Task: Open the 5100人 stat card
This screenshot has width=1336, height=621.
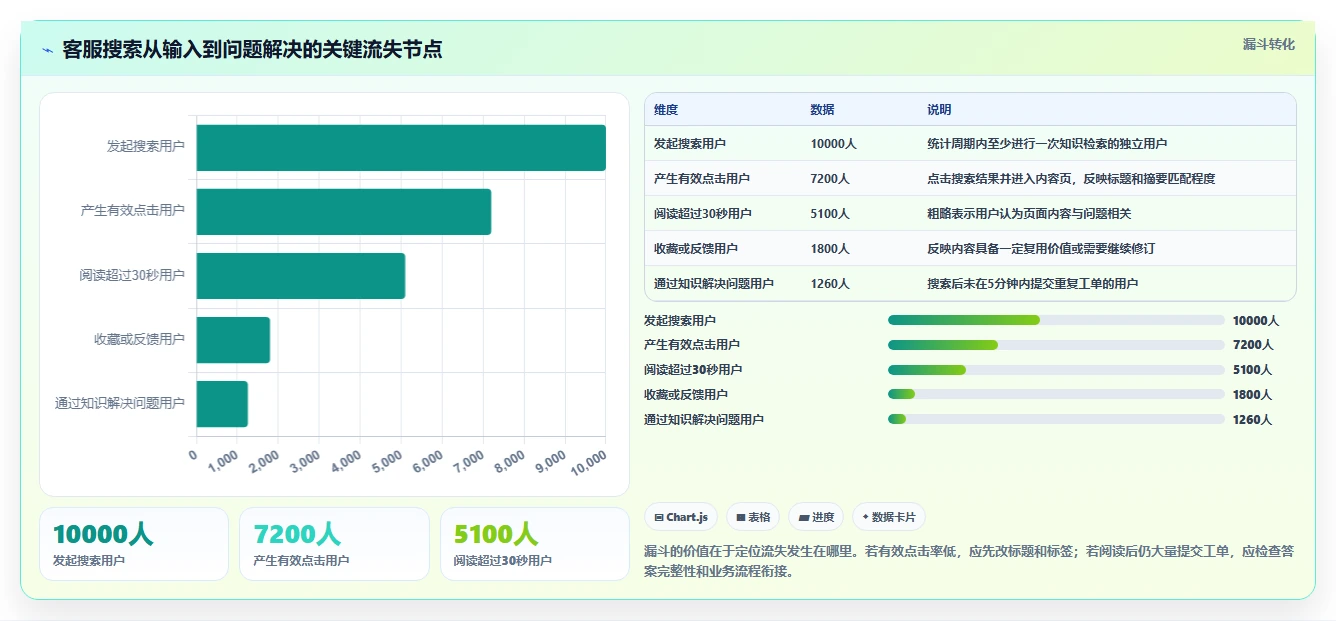Action: [535, 544]
